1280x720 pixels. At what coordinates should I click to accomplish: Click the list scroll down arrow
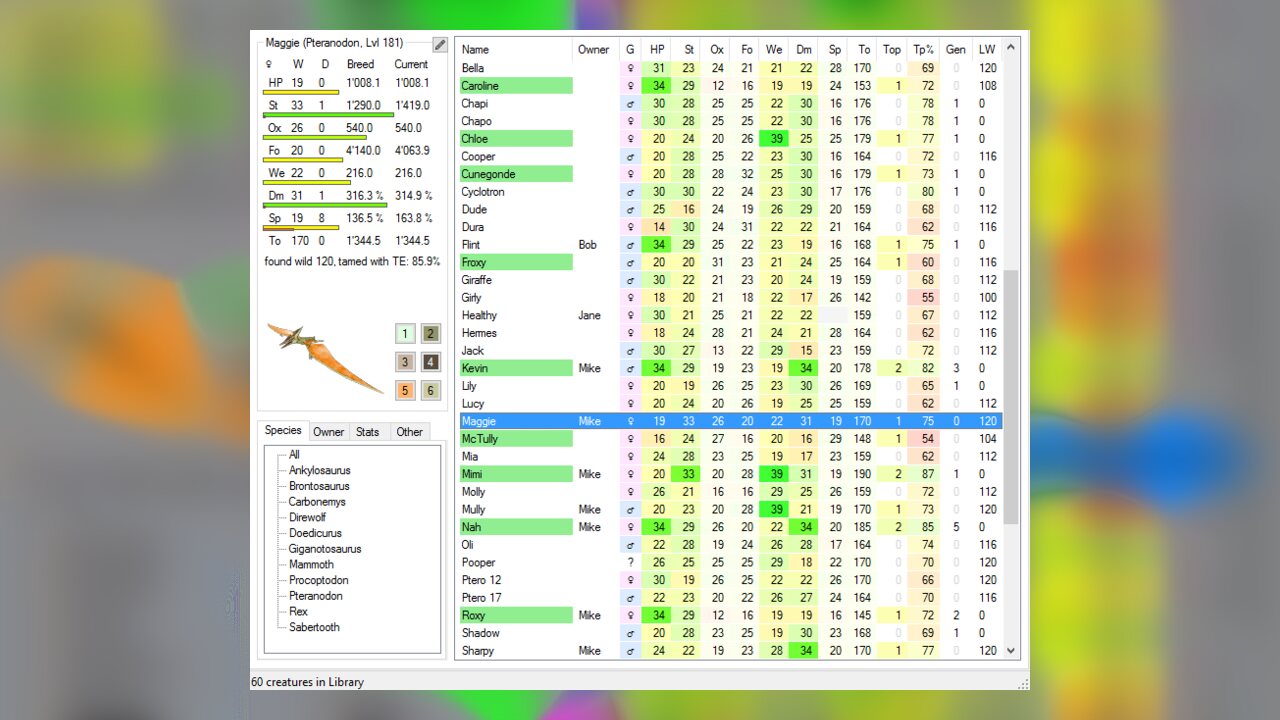click(x=1011, y=650)
